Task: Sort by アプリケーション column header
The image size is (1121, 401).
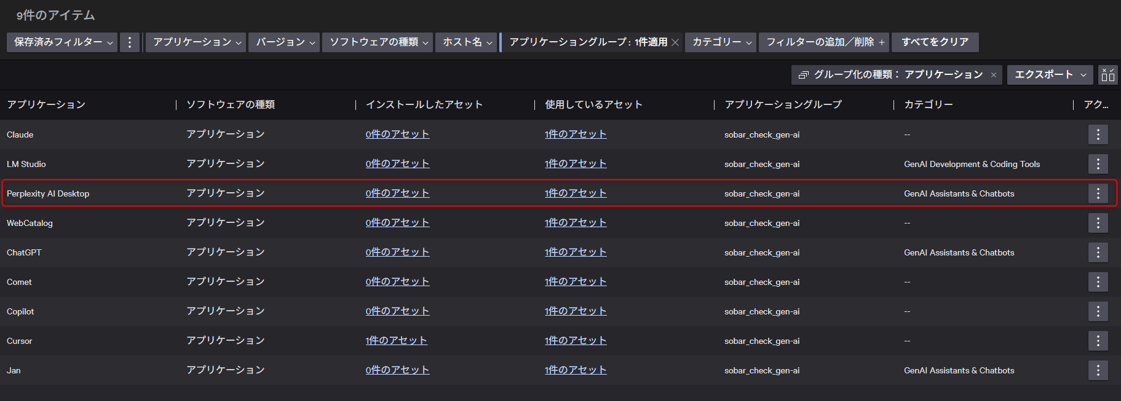Action: 46,104
